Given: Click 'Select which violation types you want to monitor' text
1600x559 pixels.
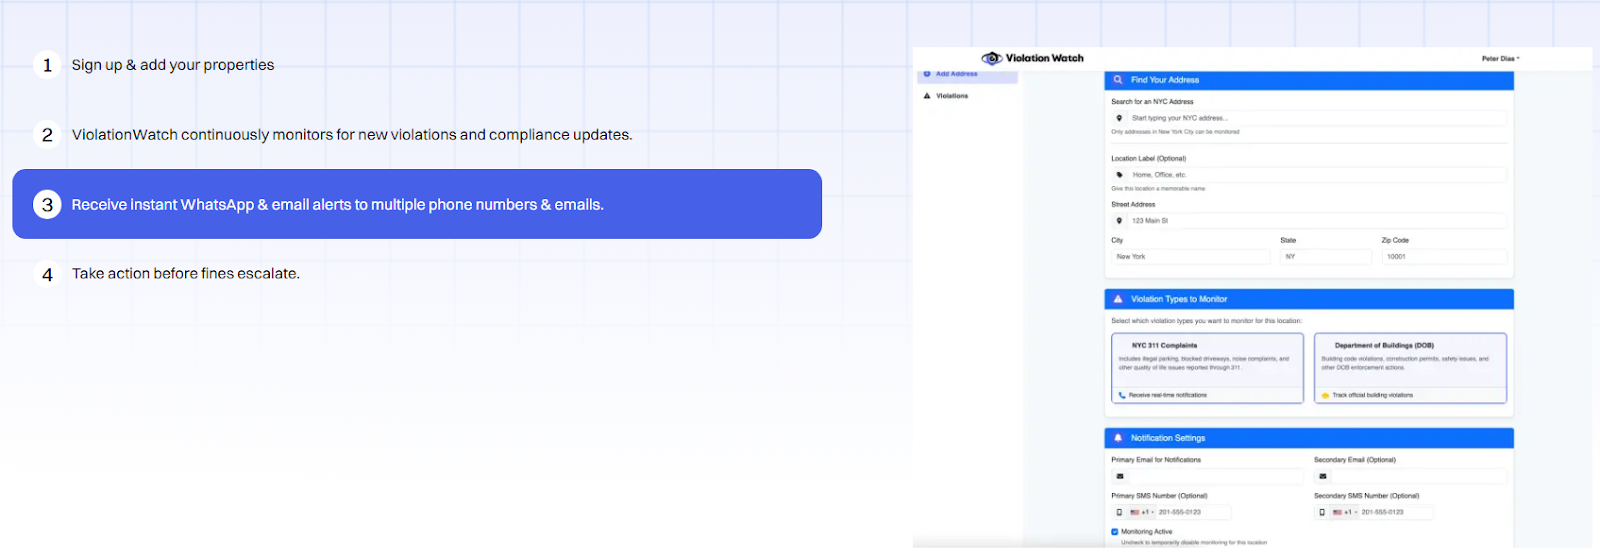Looking at the screenshot, I should pyautogui.click(x=1207, y=321).
